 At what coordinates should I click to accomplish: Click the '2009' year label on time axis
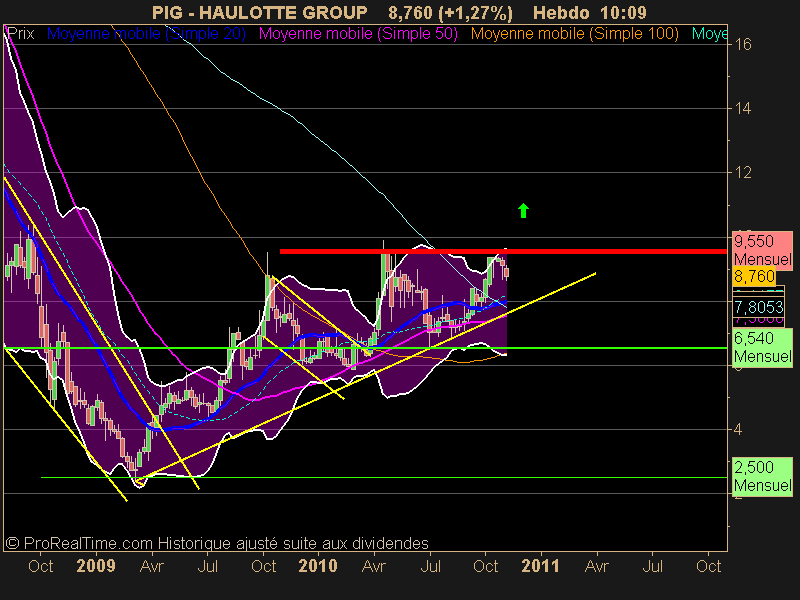[96, 566]
